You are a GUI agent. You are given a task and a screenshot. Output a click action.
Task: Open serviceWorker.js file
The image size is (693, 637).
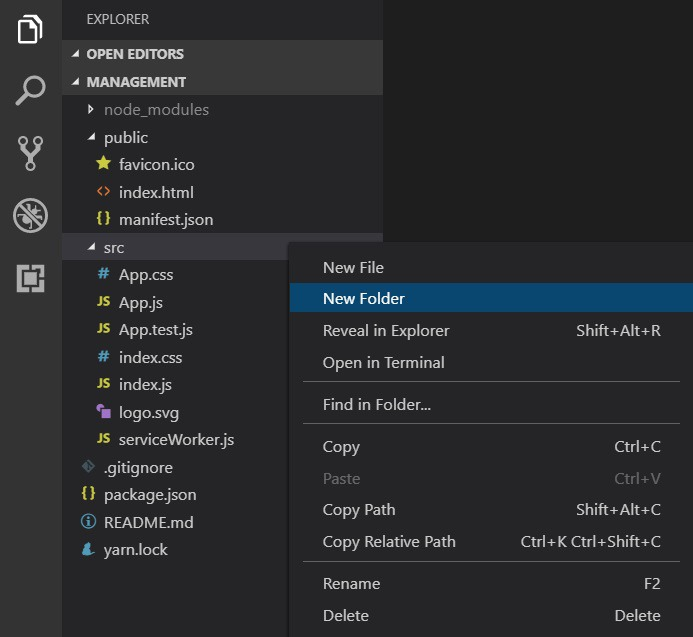[176, 440]
